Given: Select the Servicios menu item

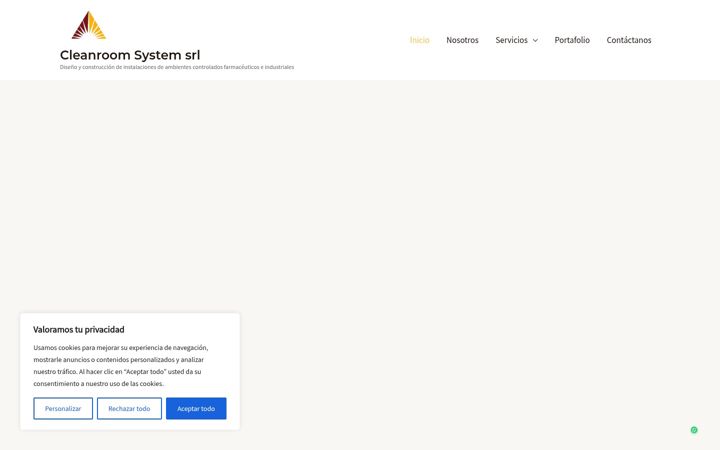Looking at the screenshot, I should click(x=511, y=40).
